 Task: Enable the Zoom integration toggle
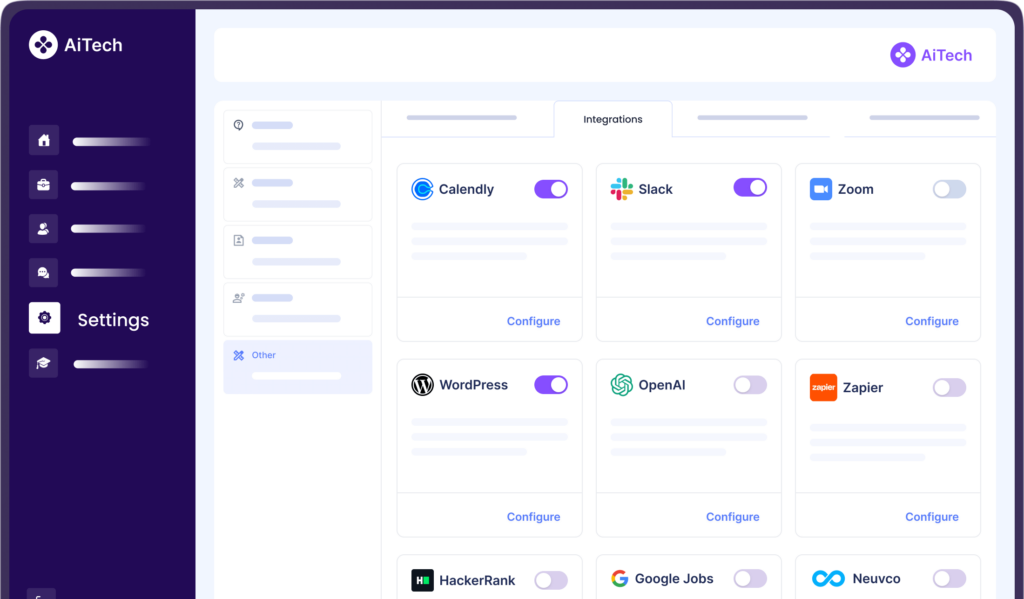click(949, 189)
